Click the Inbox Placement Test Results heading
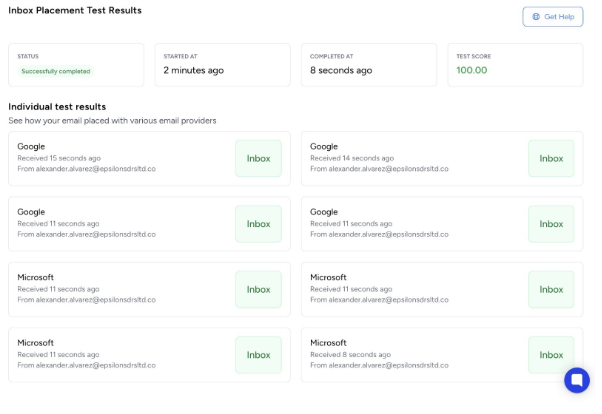This screenshot has height=414, width=602. tap(75, 10)
